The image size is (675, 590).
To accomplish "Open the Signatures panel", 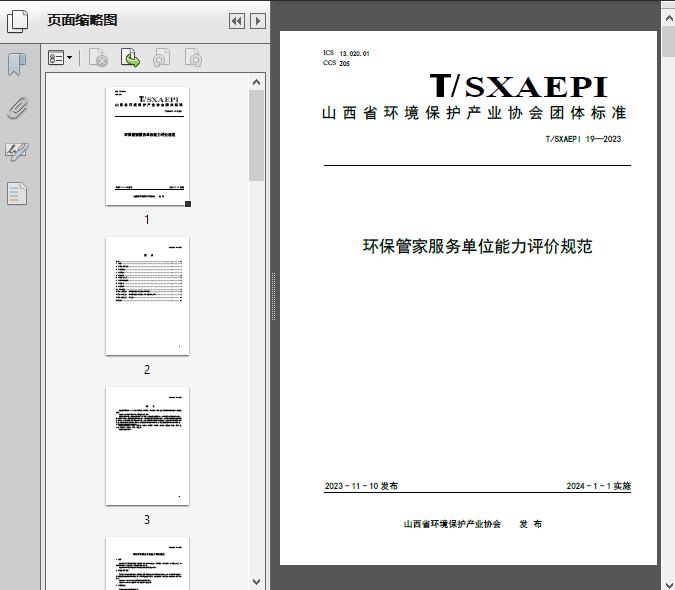I will point(17,151).
